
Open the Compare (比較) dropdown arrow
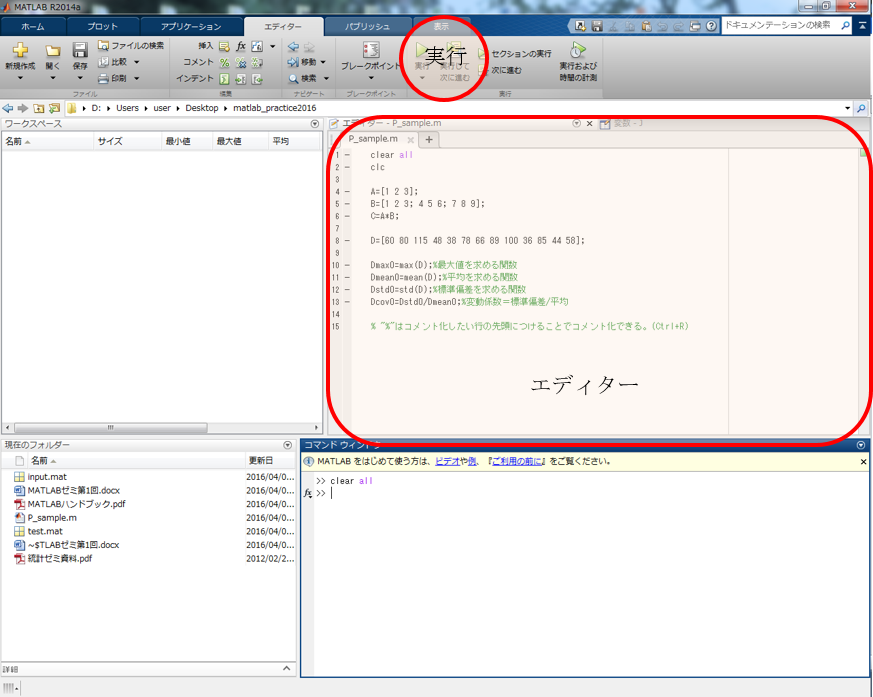coord(137,62)
